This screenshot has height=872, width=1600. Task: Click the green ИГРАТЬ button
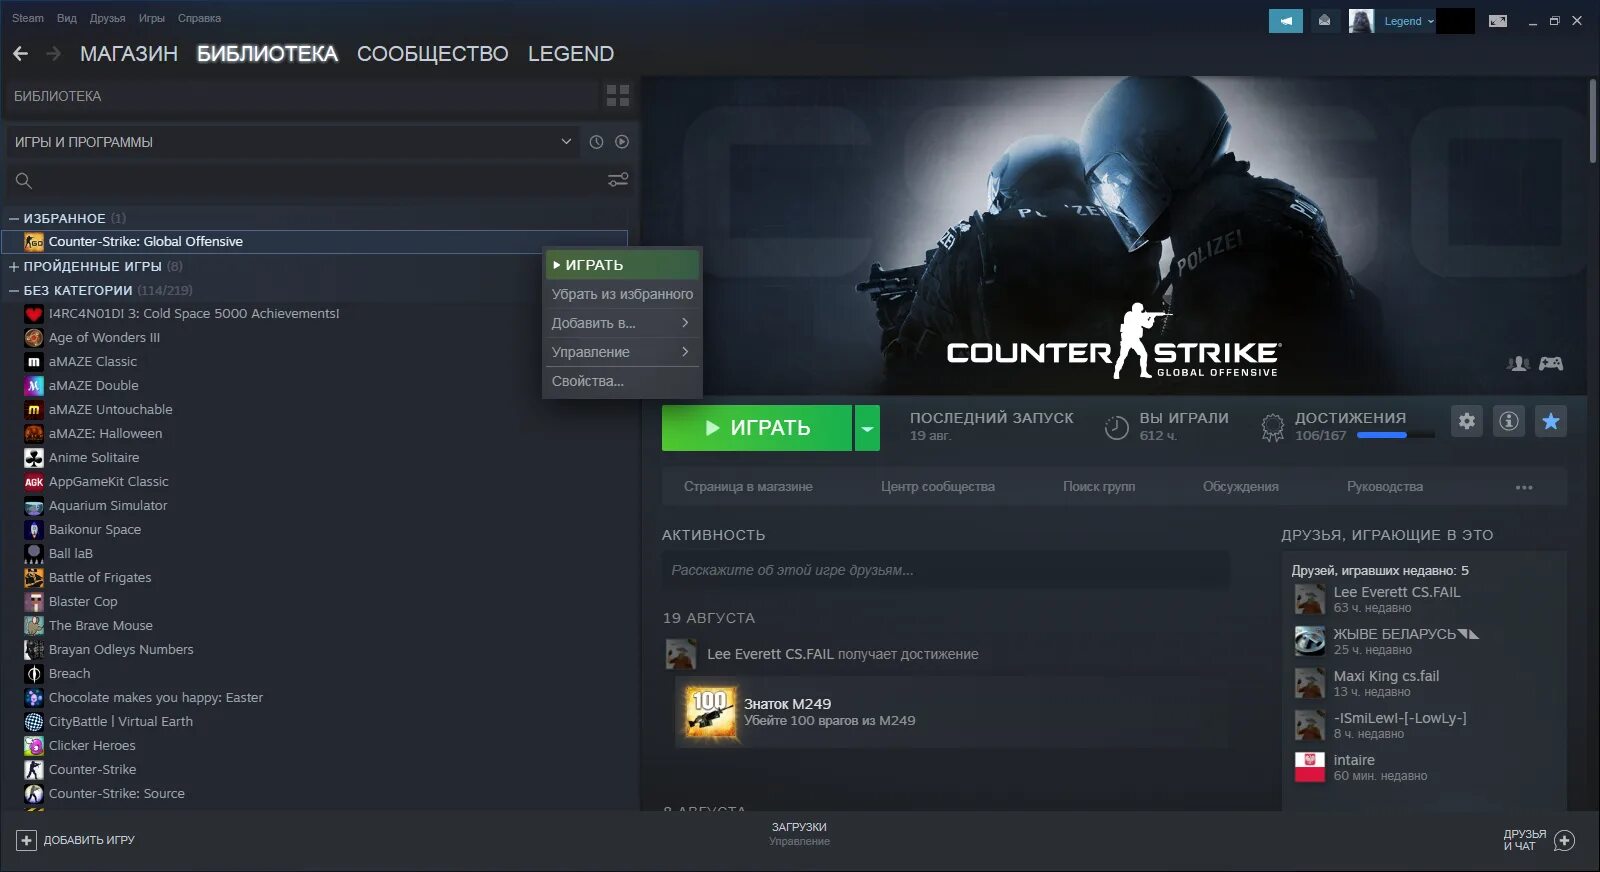(x=757, y=428)
